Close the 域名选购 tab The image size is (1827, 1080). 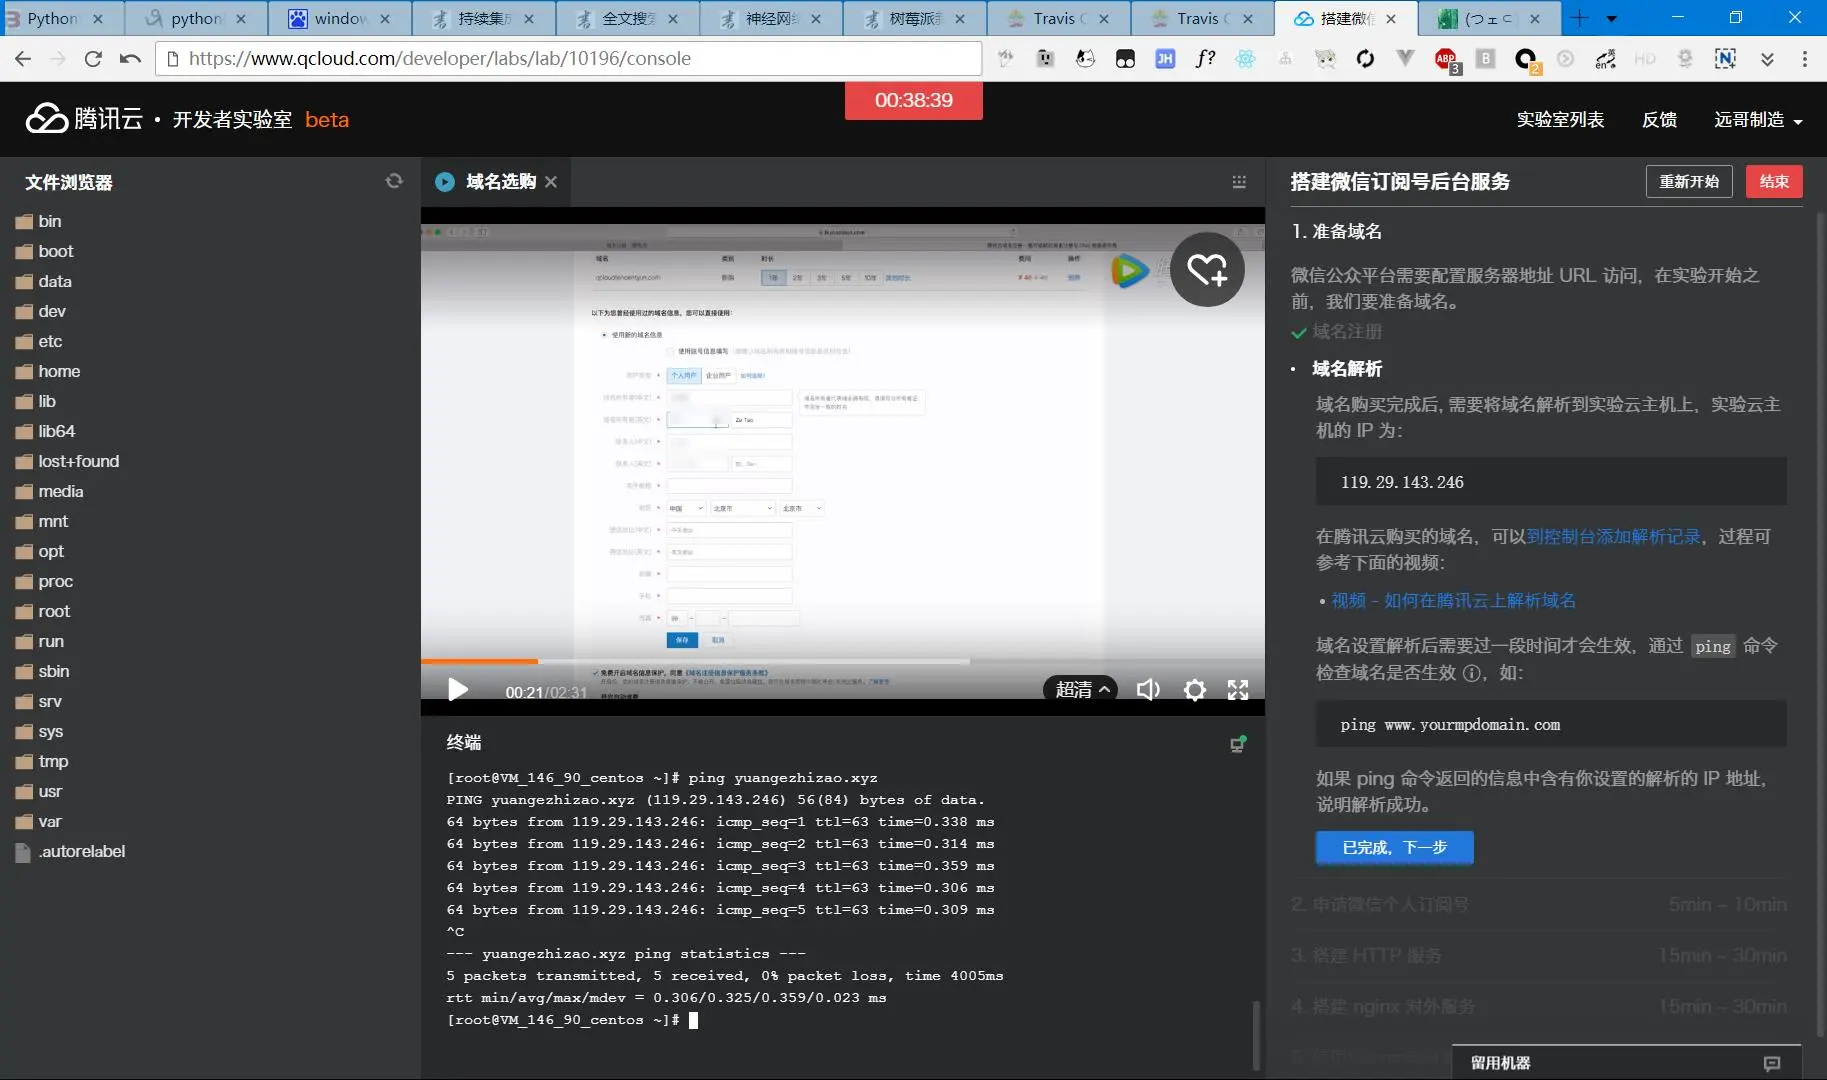[x=551, y=182]
